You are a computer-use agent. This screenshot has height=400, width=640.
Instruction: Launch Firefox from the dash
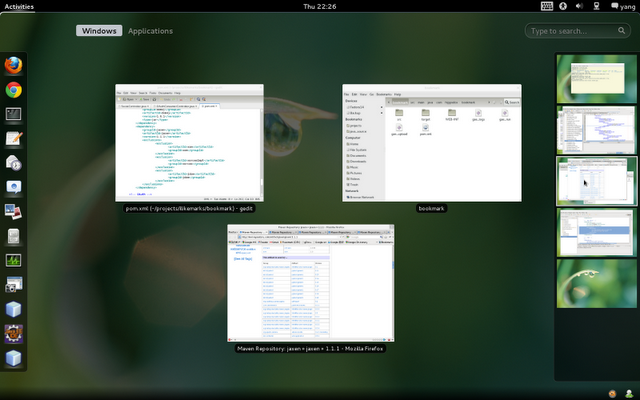tap(13, 66)
